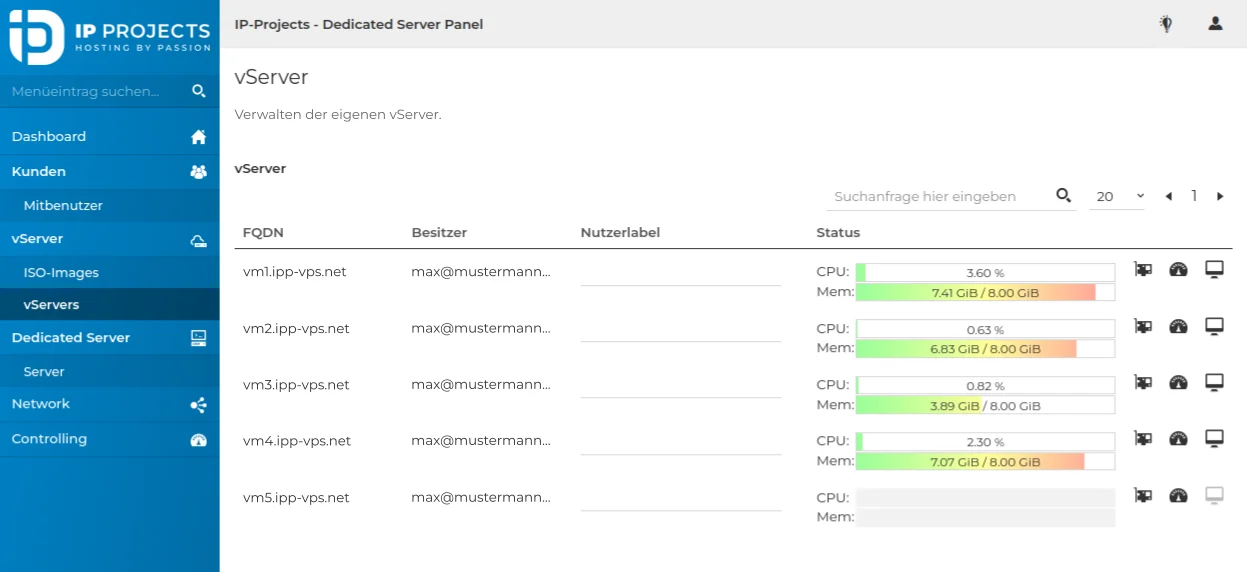The width and height of the screenshot is (1247, 572).
Task: Expand the Network sidebar section
Action: pos(41,404)
